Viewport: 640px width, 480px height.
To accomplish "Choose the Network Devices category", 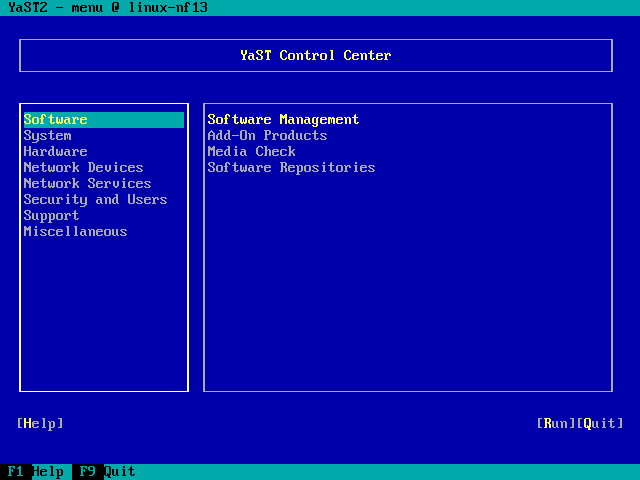I will (x=83, y=167).
